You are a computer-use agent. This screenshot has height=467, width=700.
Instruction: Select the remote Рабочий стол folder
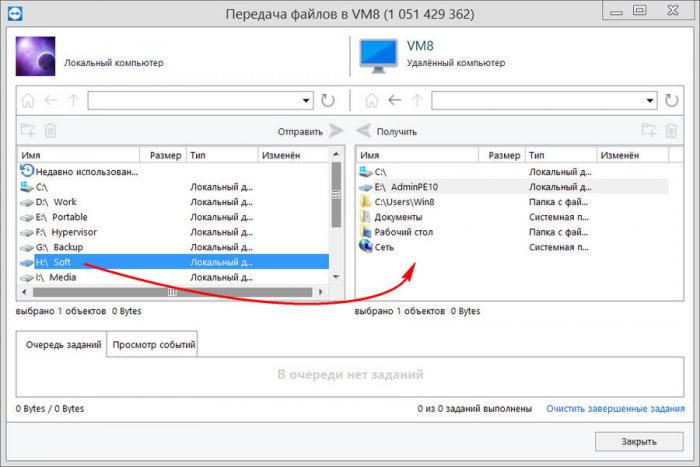pyautogui.click(x=513, y=232)
